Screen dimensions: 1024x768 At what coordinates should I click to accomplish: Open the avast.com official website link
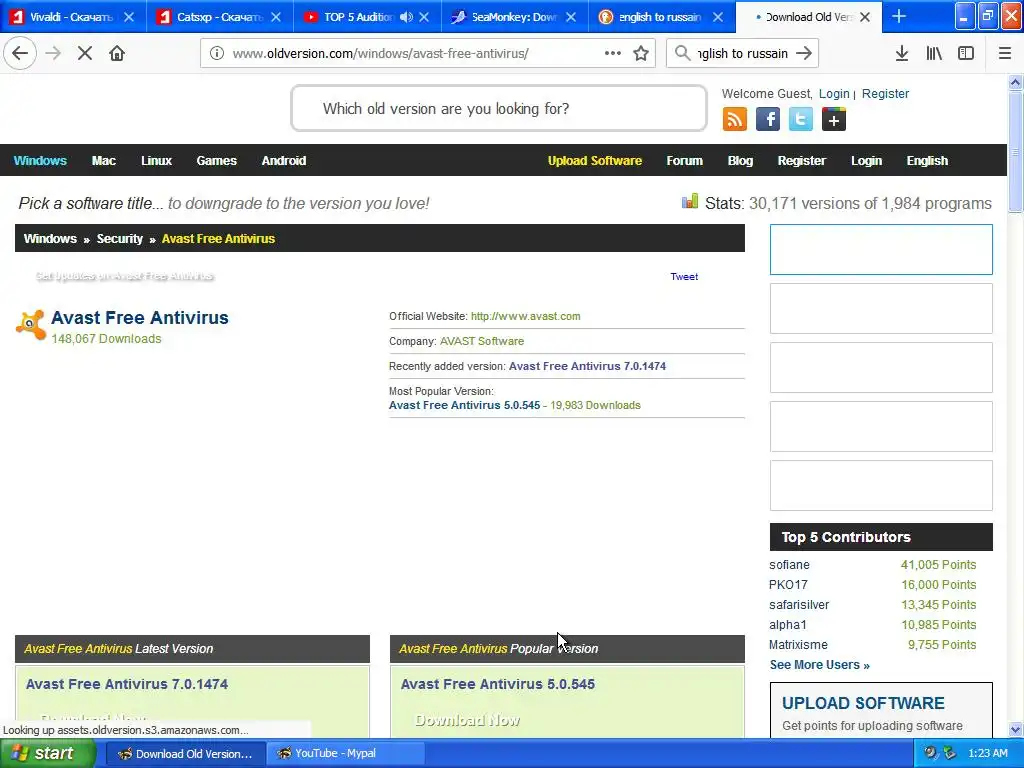(525, 316)
